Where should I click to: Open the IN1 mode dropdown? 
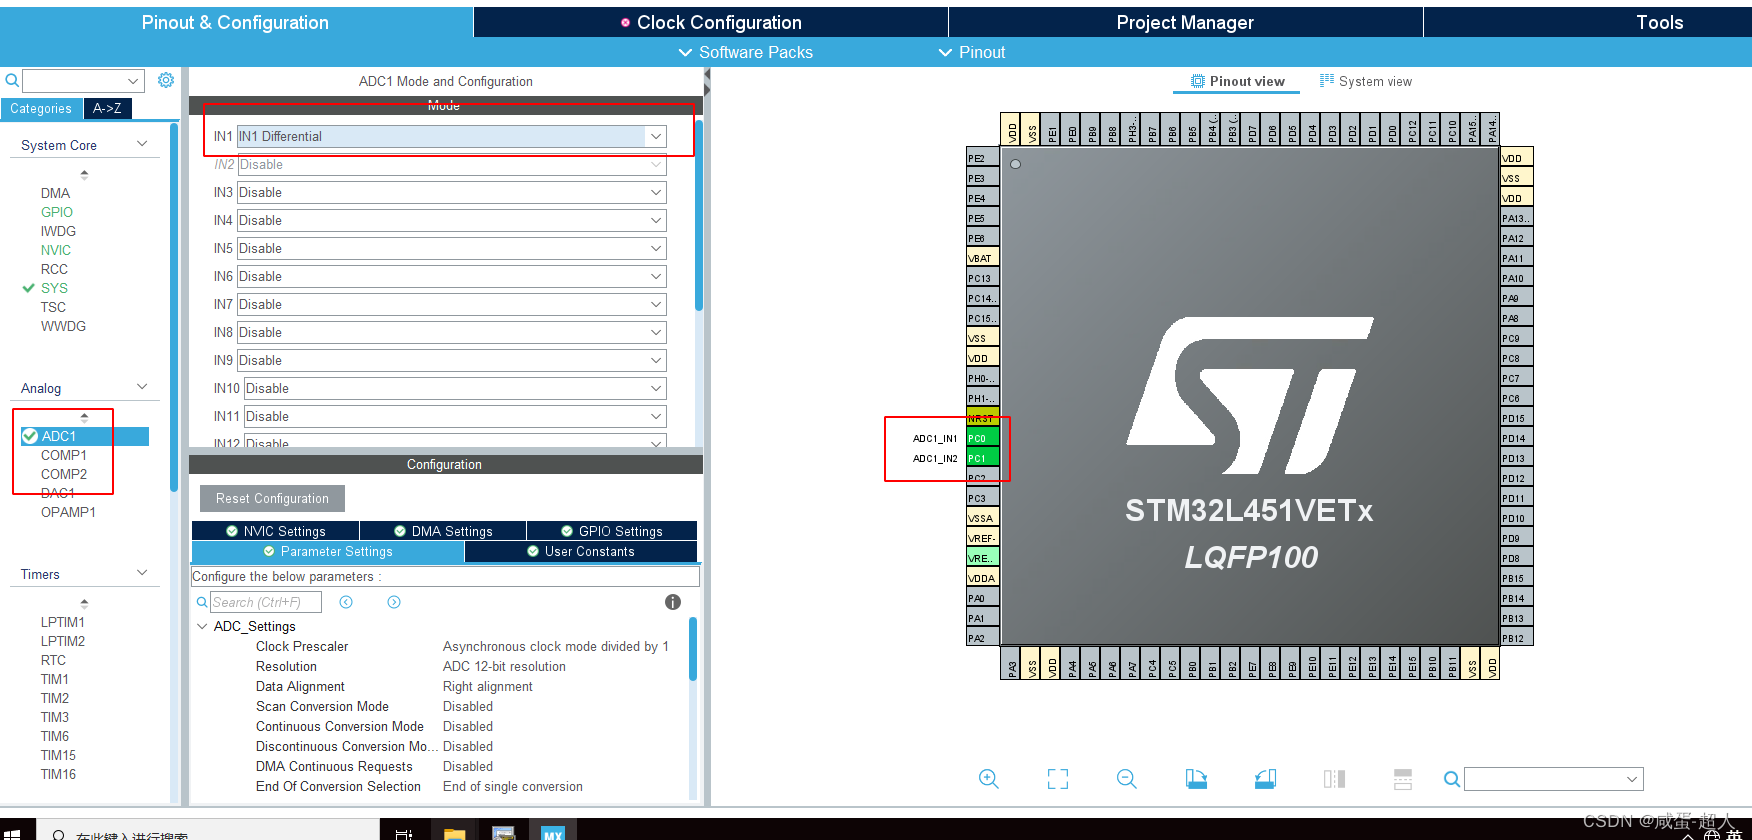click(655, 136)
